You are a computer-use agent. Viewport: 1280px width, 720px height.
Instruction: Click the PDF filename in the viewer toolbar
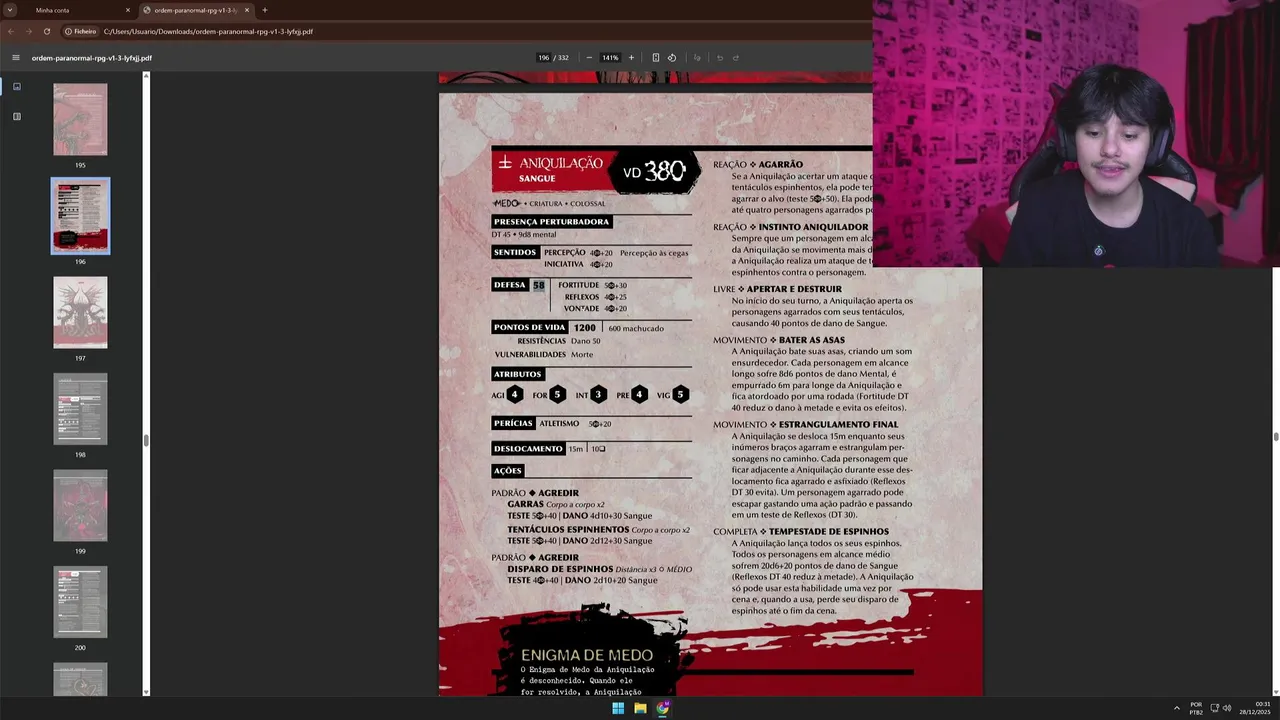[x=91, y=58]
